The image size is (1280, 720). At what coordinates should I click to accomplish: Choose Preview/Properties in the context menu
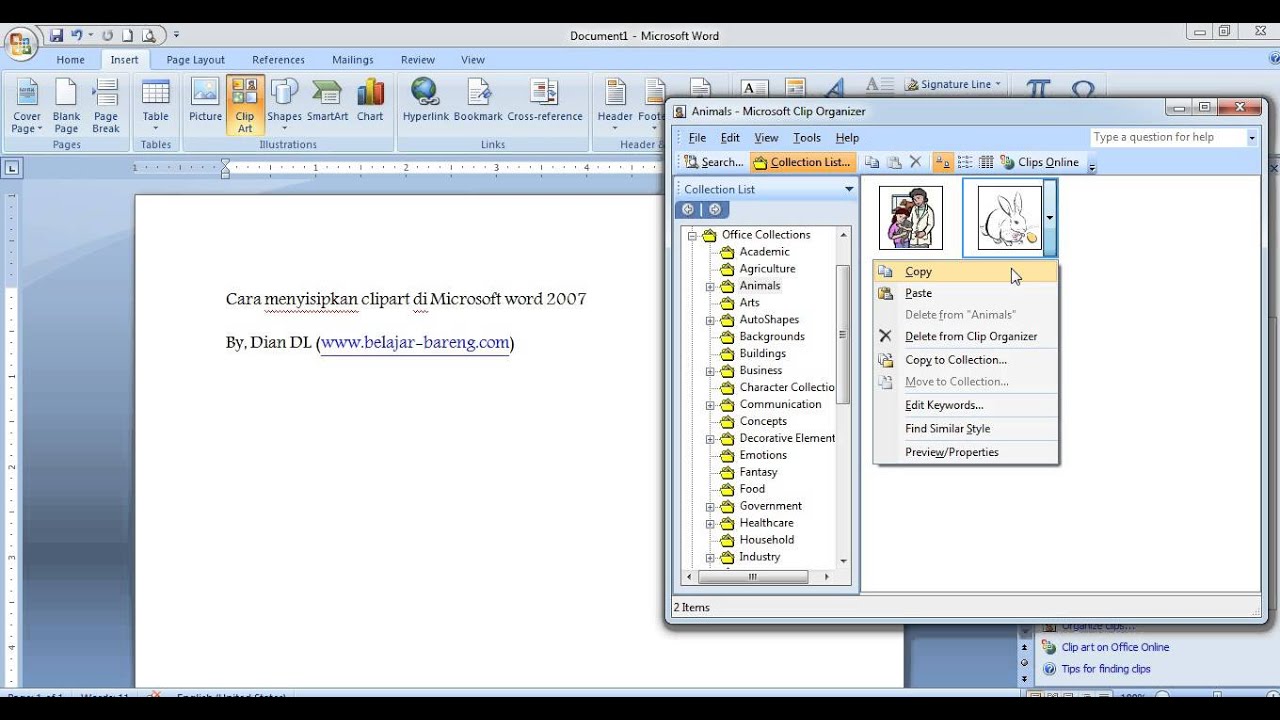965,452
